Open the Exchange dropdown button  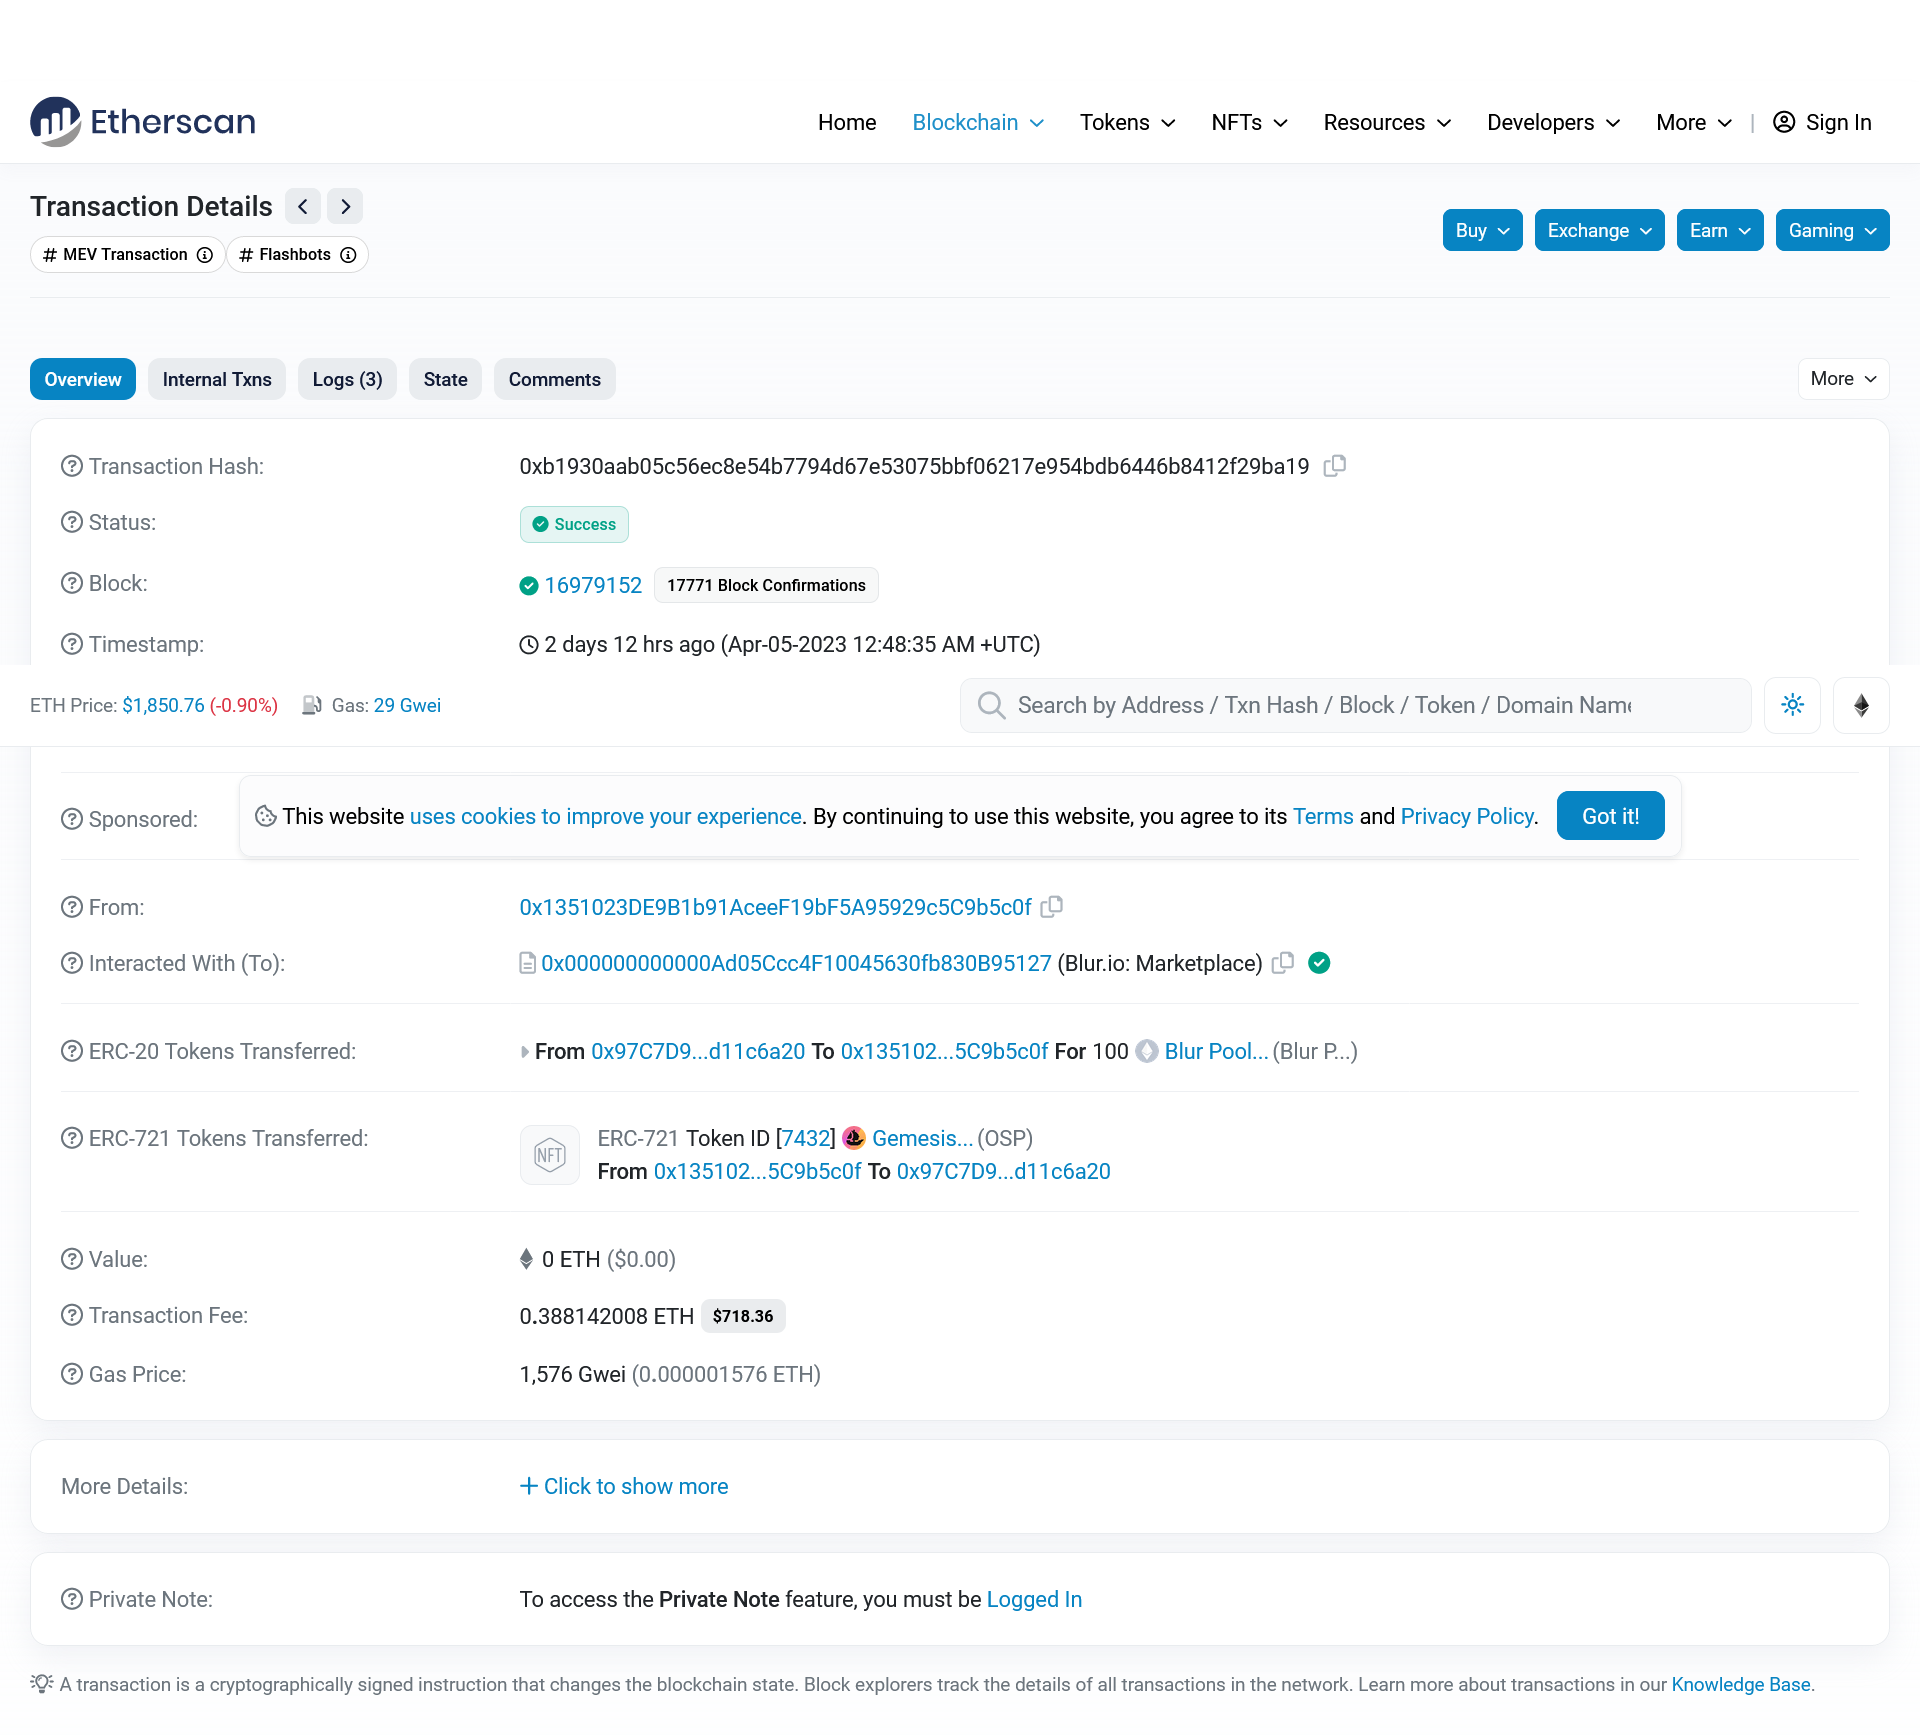coord(1599,230)
